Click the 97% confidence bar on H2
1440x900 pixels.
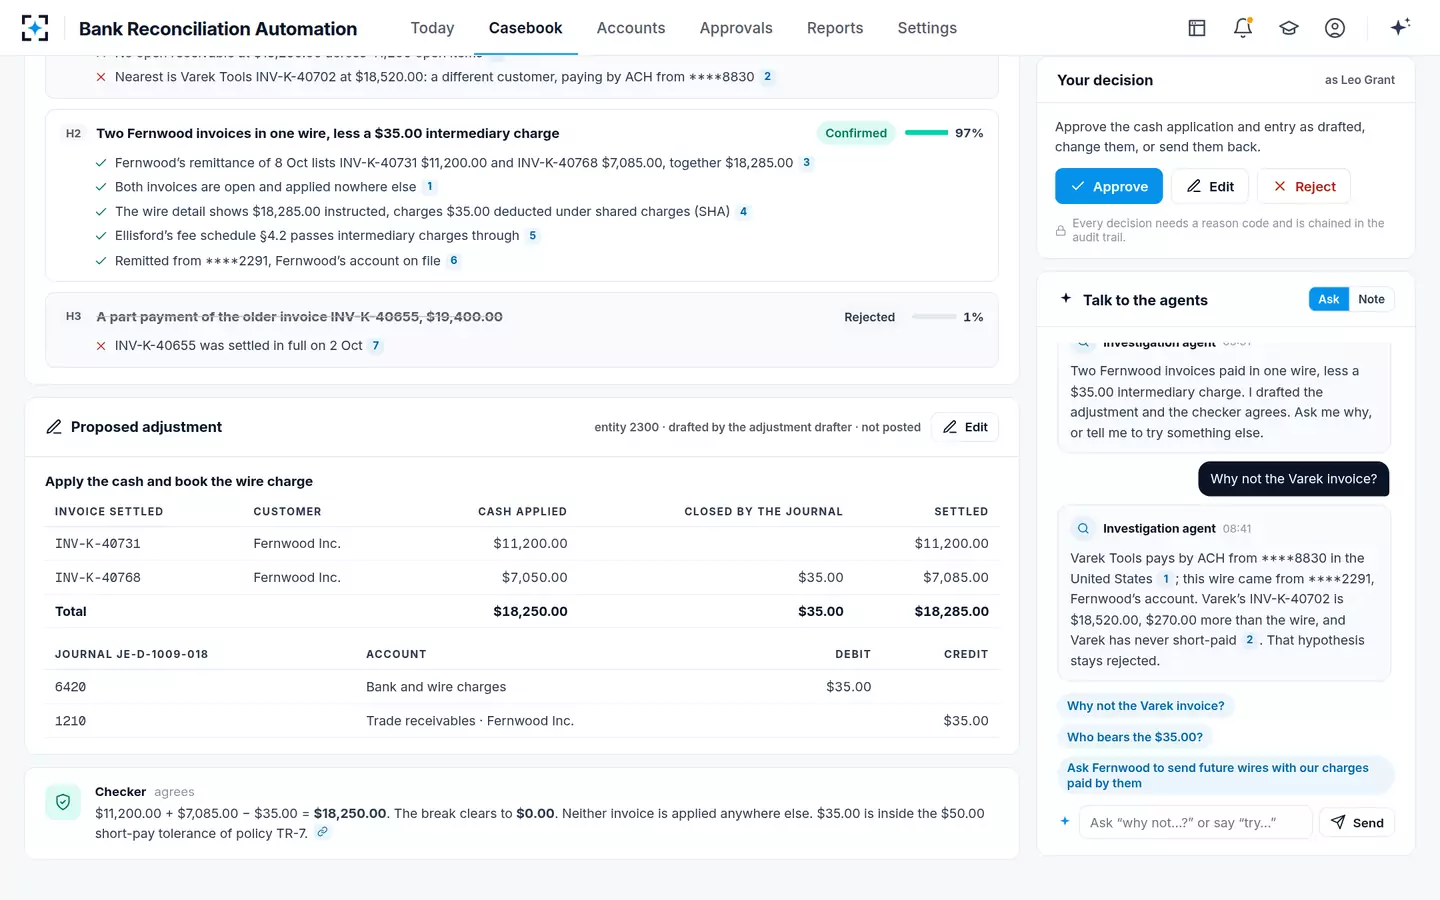tap(926, 133)
